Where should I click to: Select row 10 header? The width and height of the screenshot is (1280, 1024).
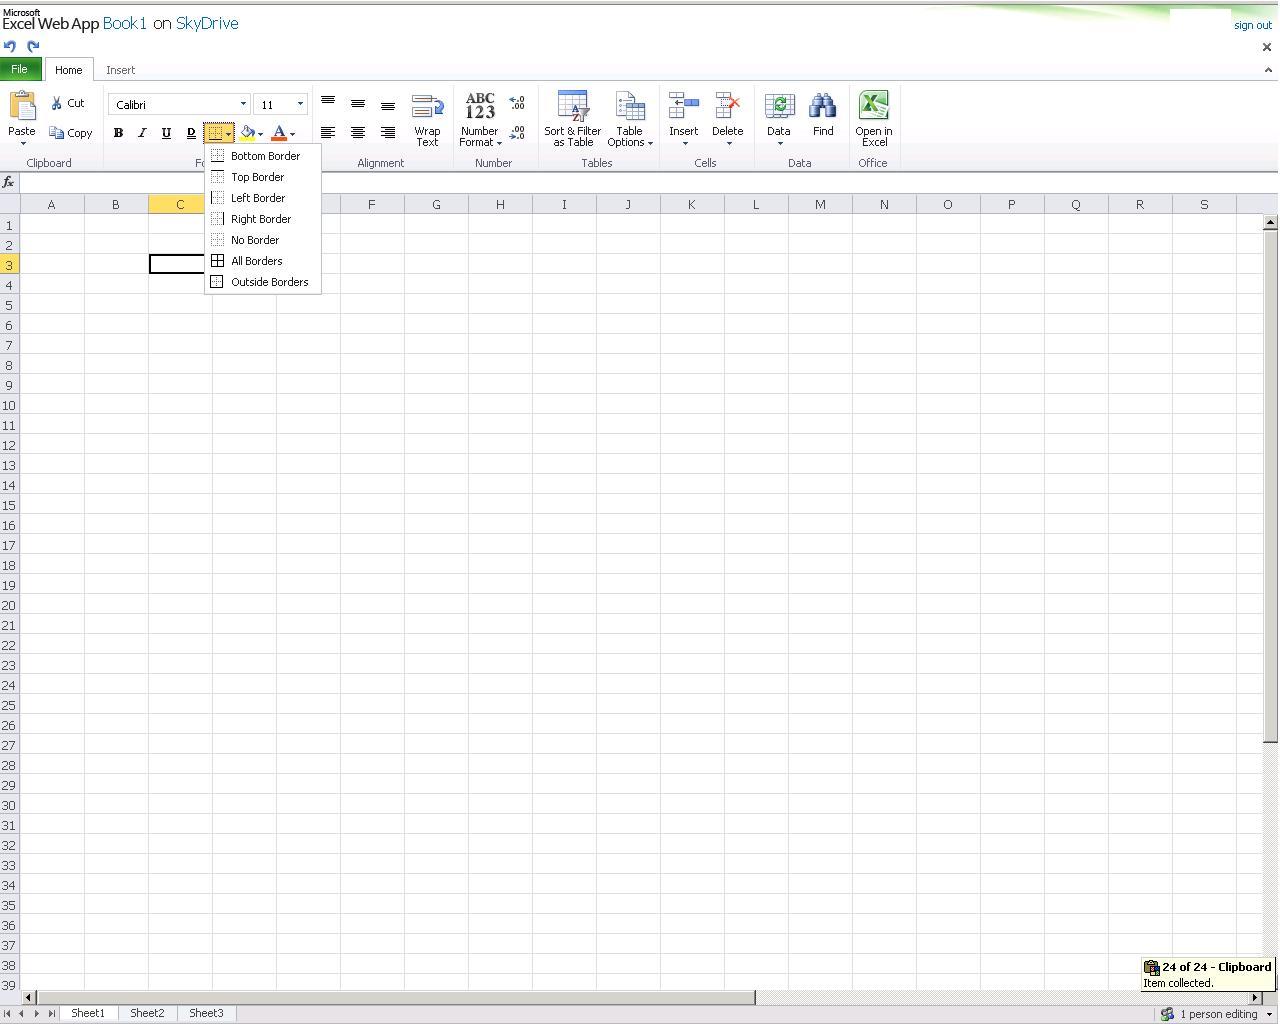9,405
